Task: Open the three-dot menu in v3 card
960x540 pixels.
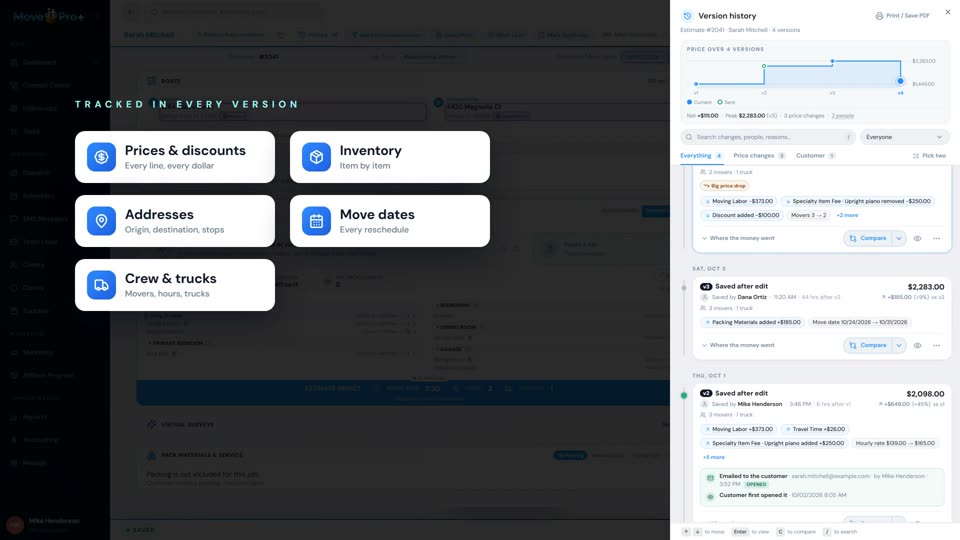Action: pos(936,345)
